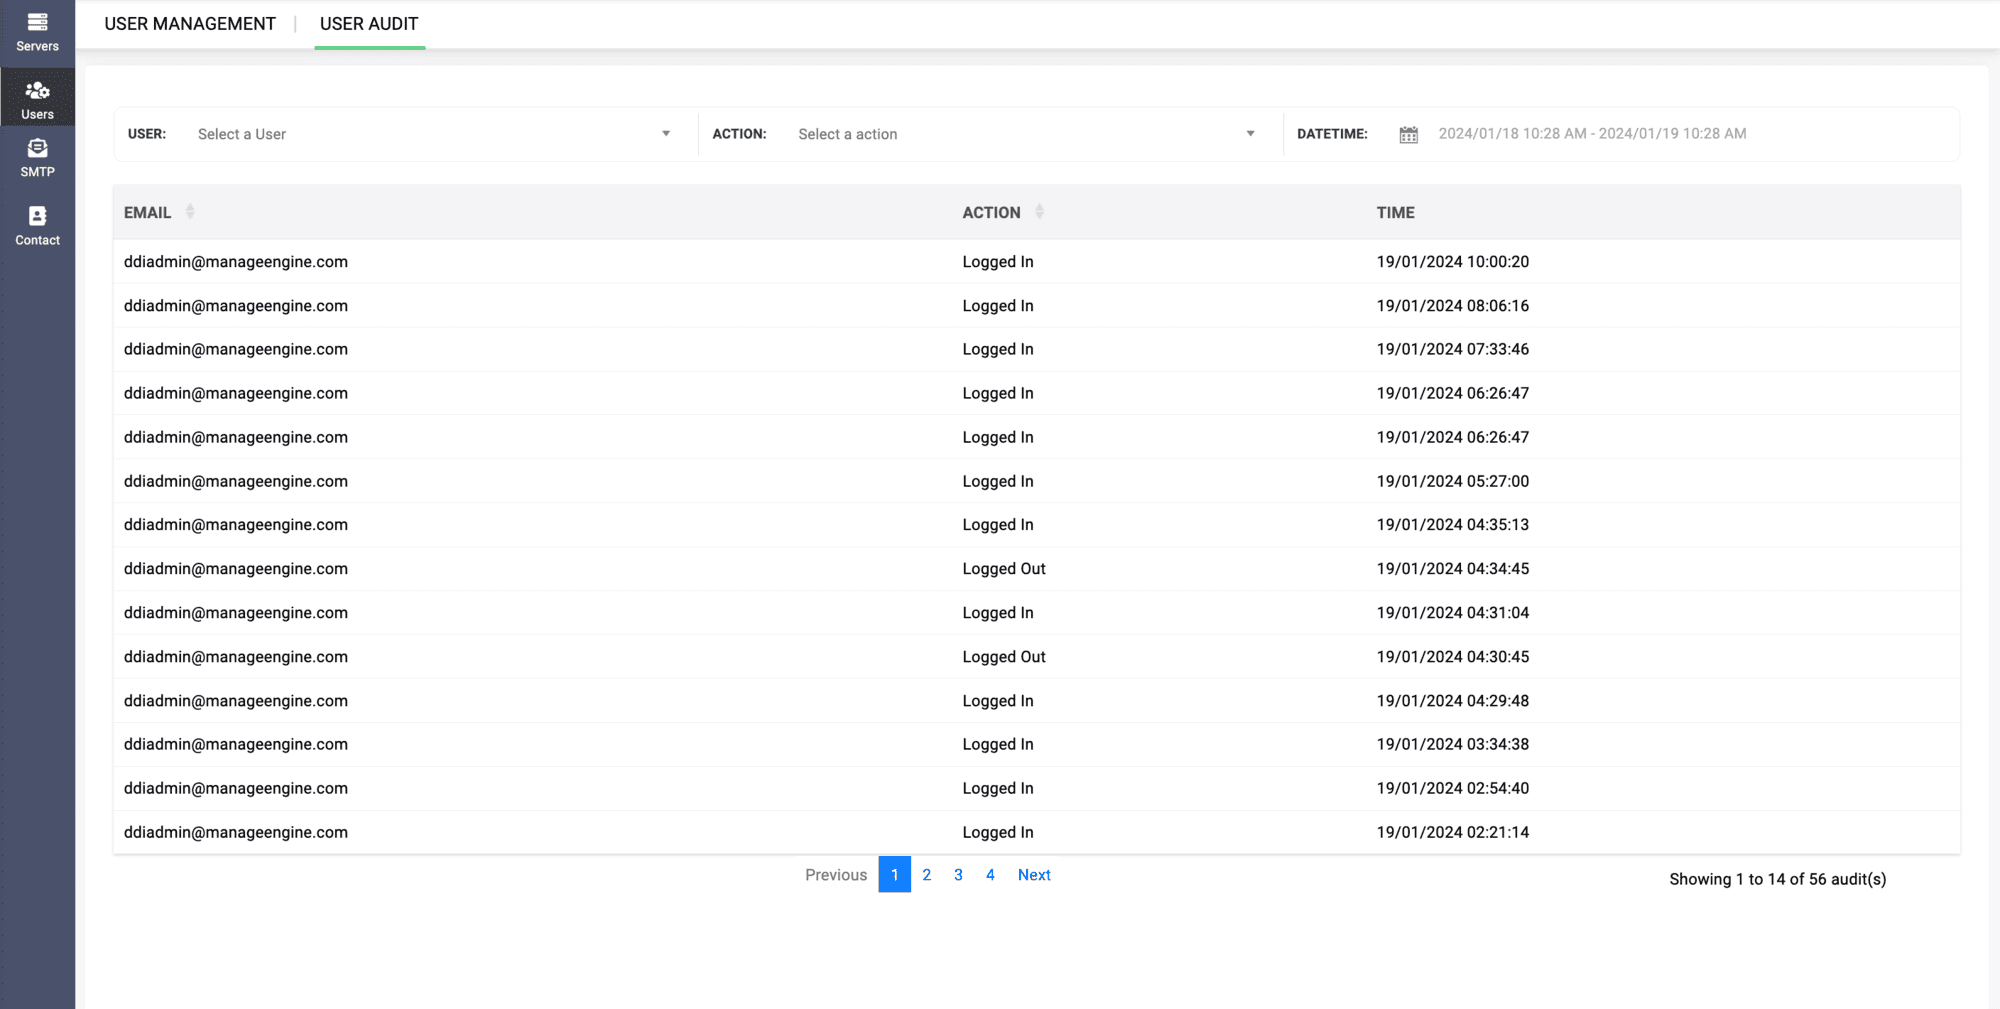The width and height of the screenshot is (2000, 1009).
Task: Expand the Select a User dropdown
Action: pos(433,134)
